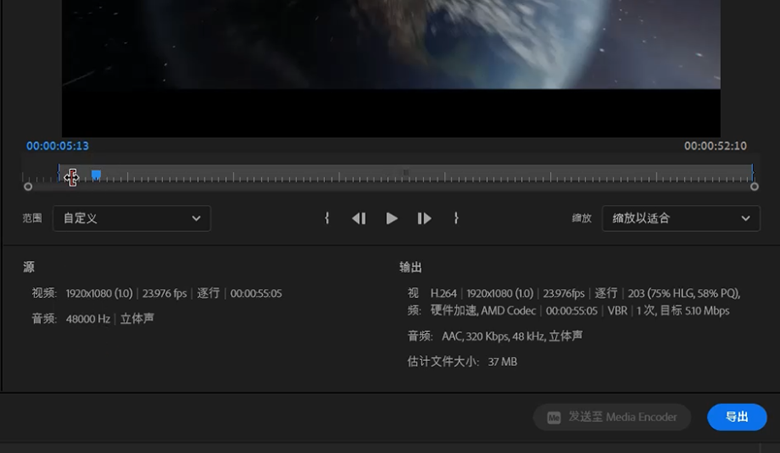Play the export preview
The height and width of the screenshot is (453, 780).
click(x=391, y=218)
